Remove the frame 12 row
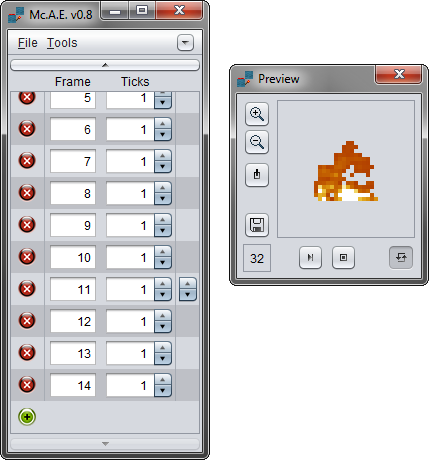 (x=27, y=321)
